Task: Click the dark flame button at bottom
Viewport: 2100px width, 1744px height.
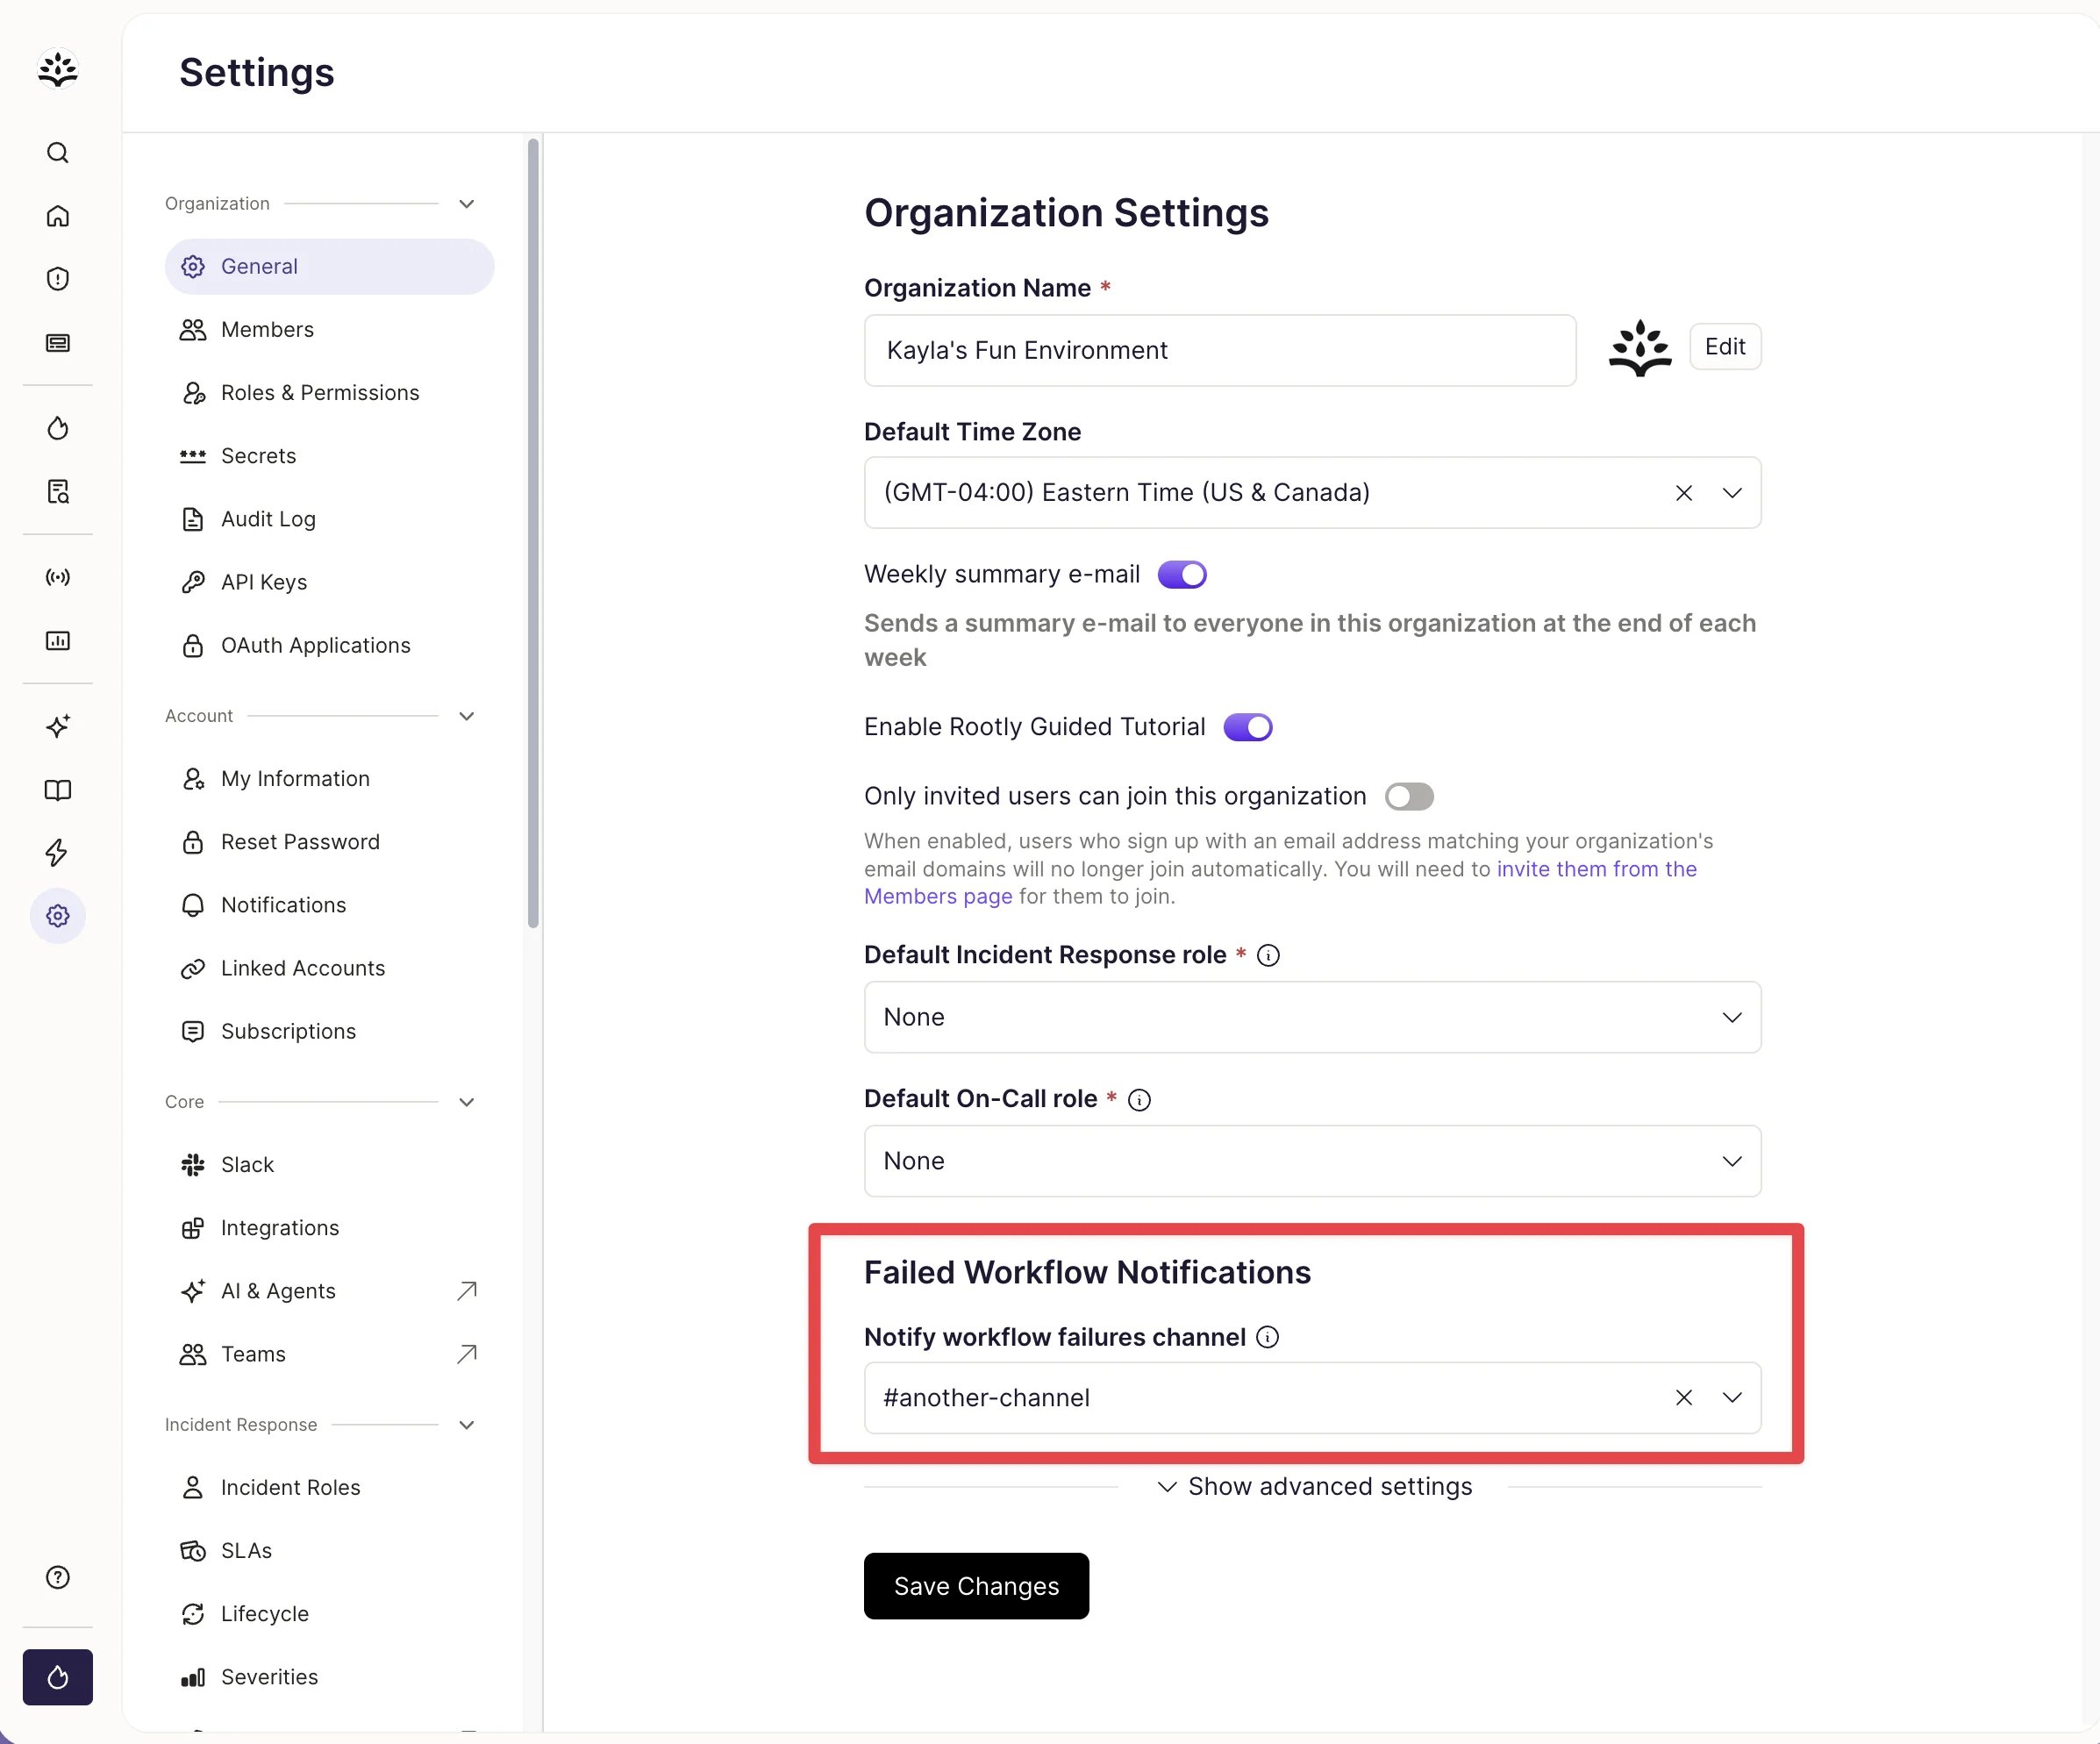Action: (x=58, y=1677)
